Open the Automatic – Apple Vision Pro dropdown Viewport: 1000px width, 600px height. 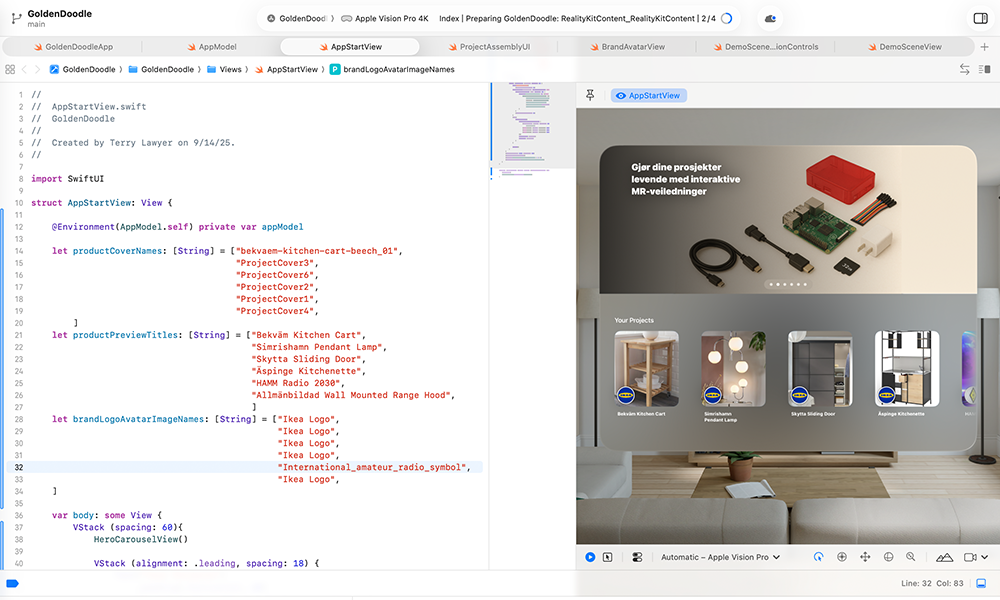click(x=720, y=557)
